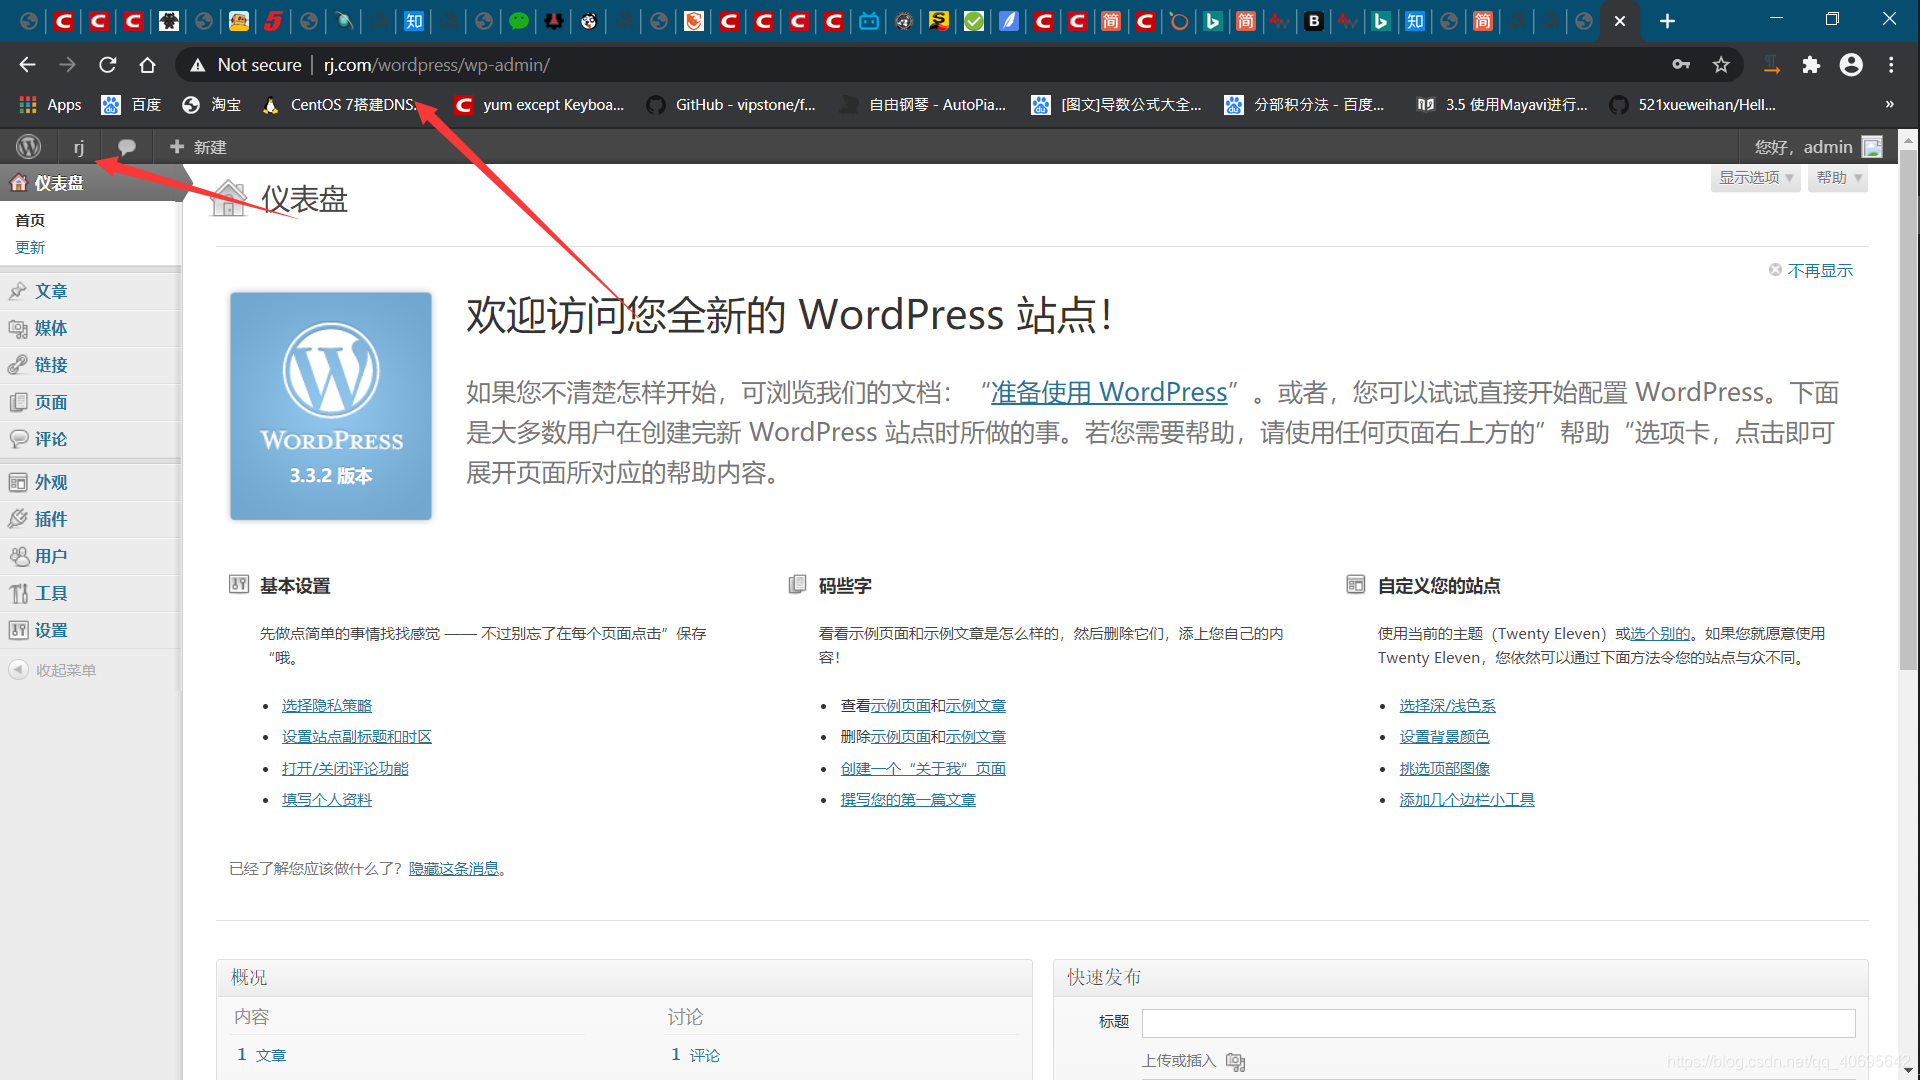
Task: Show more bookmarks via chevron
Action: tap(1889, 105)
